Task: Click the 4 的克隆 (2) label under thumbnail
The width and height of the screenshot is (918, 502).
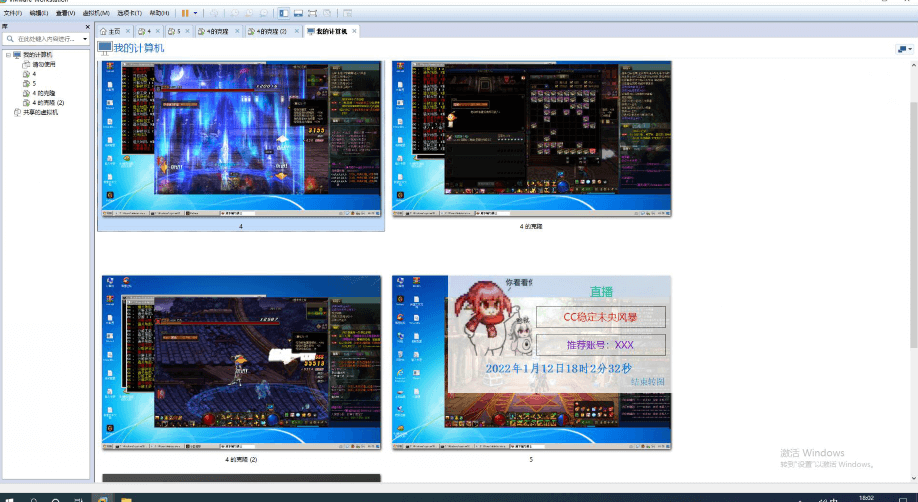Action: [241, 459]
